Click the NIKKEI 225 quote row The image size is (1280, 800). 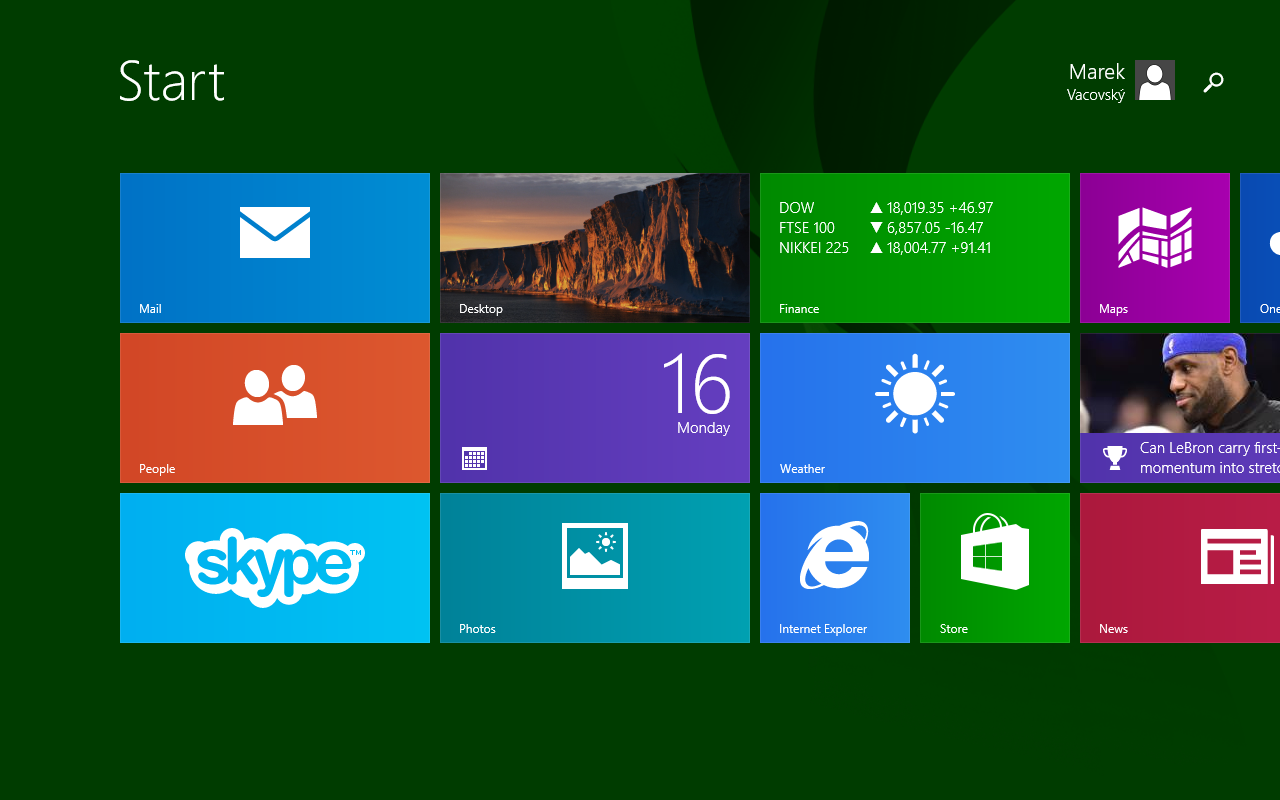pyautogui.click(x=885, y=248)
